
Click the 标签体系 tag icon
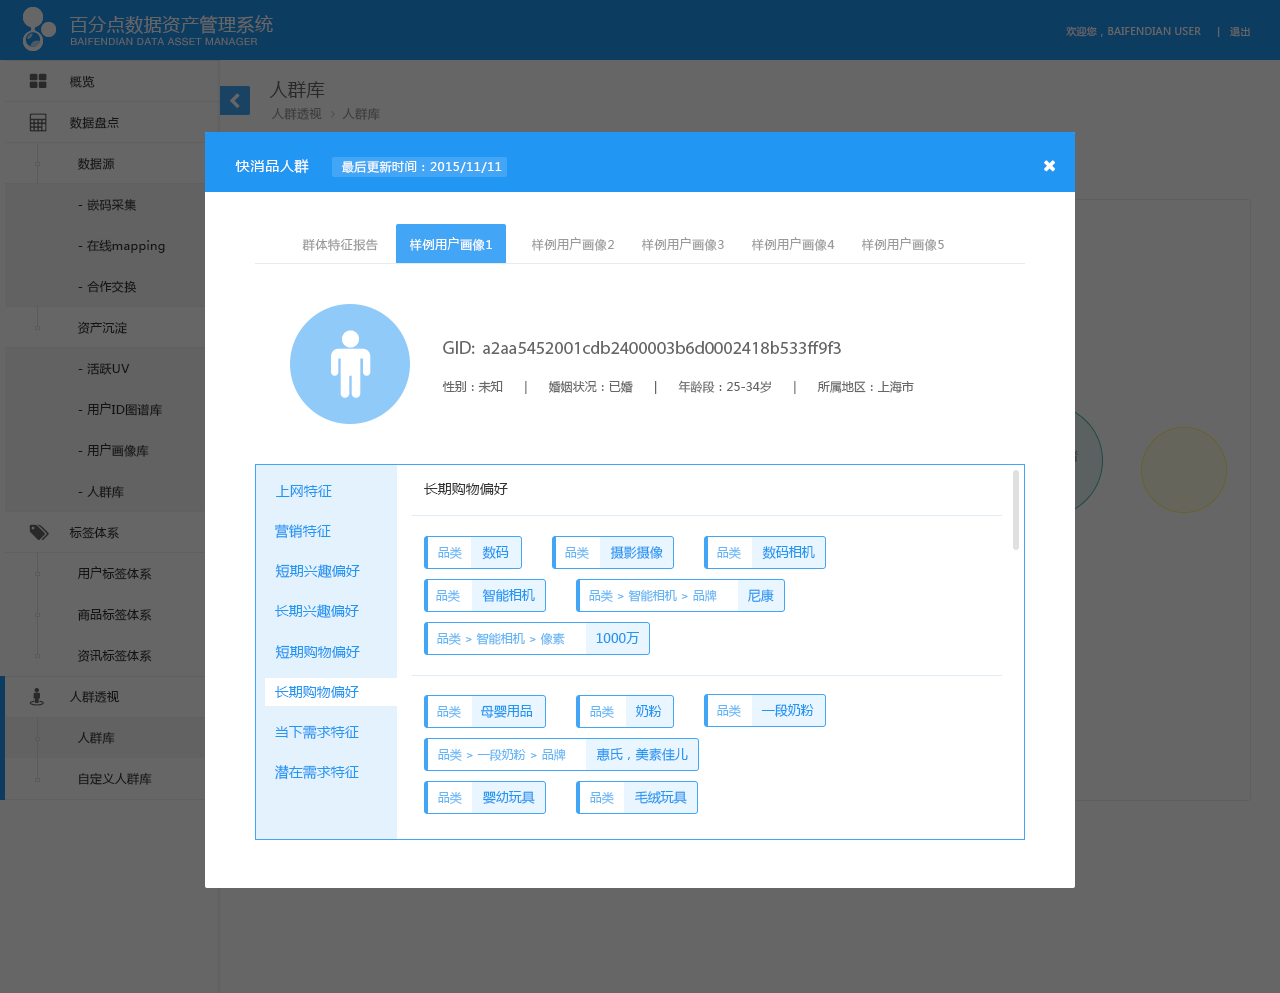coord(38,532)
